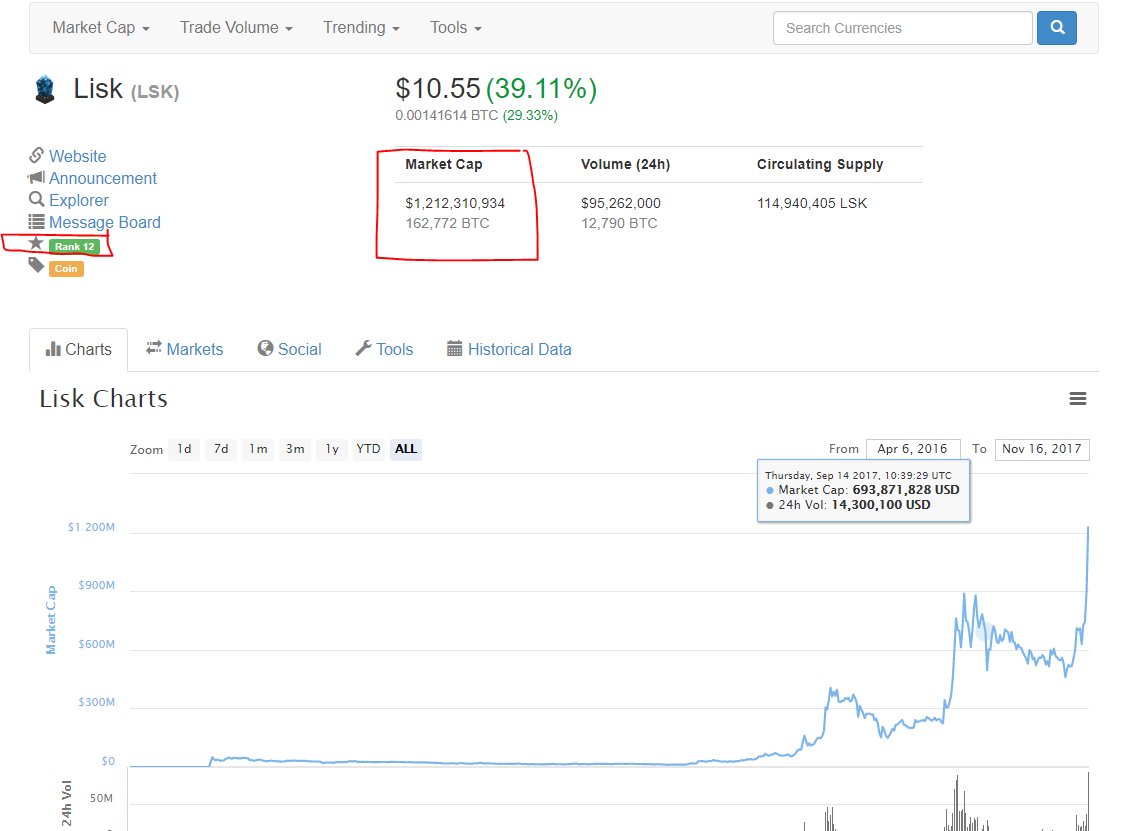This screenshot has width=1143, height=831.
Task: Click the globe icon on Social tab
Action: click(265, 348)
